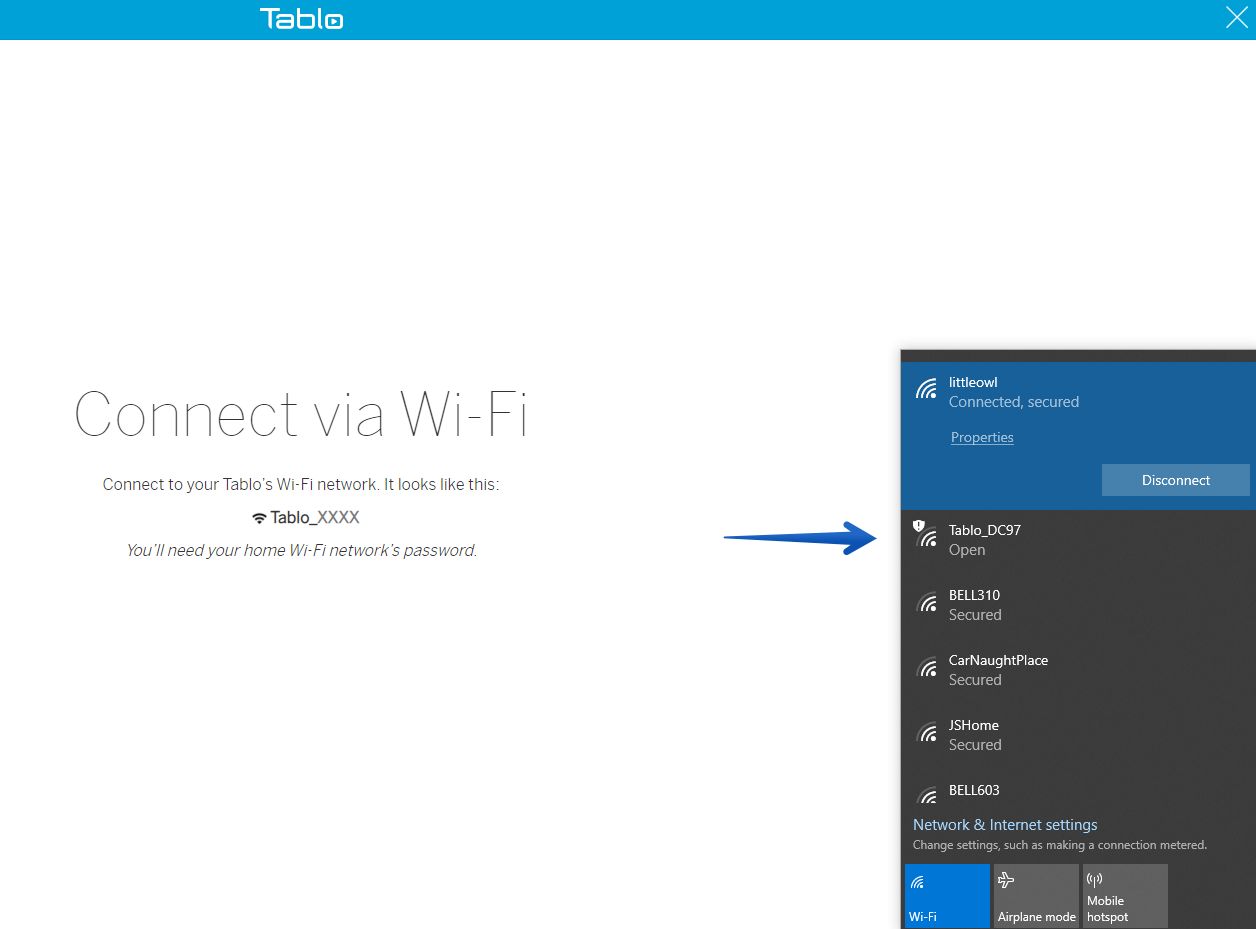1256x929 pixels.
Task: Open Network & Internet settings
Action: point(1005,825)
